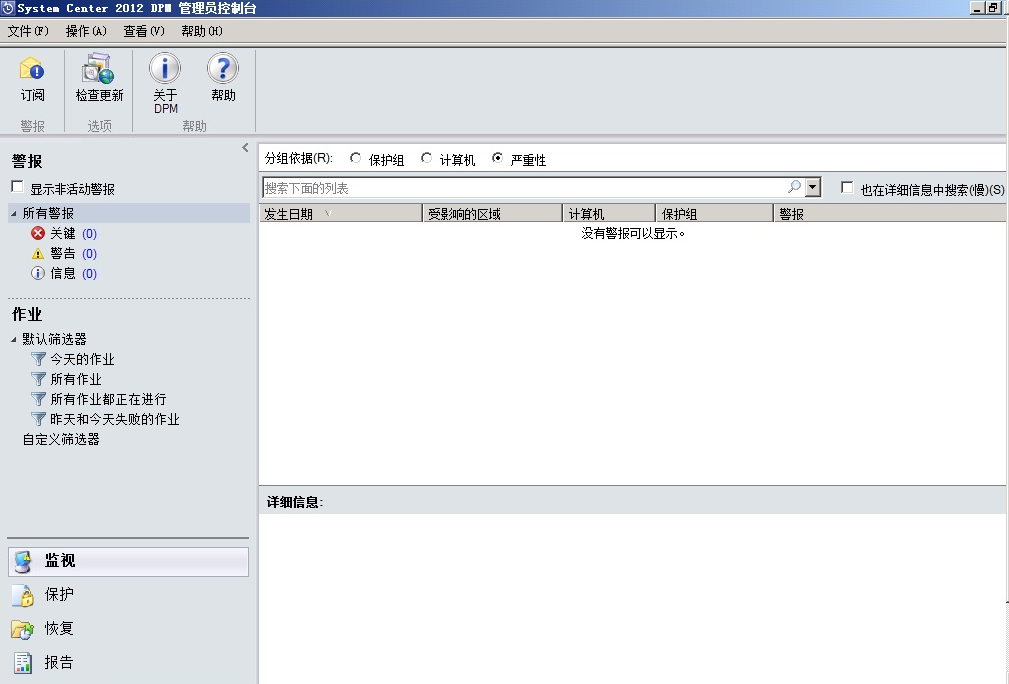
Task: Click the (0) count beside 警告
Action: tap(89, 254)
